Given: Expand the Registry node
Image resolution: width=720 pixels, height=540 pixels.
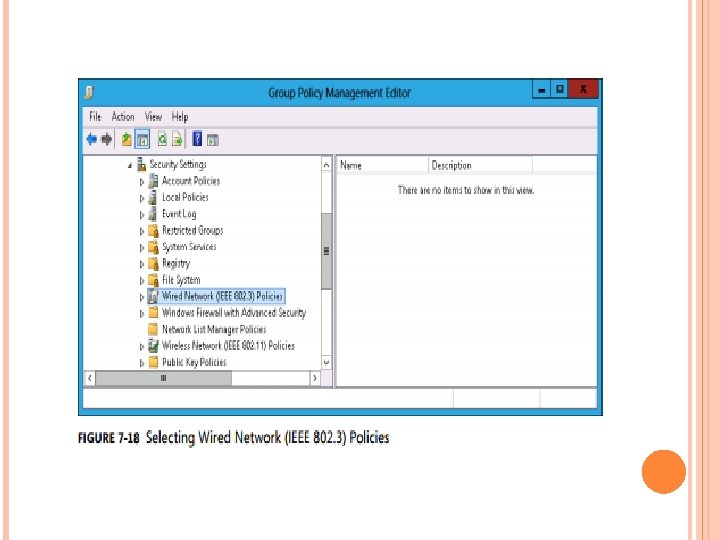Looking at the screenshot, I should [x=142, y=264].
